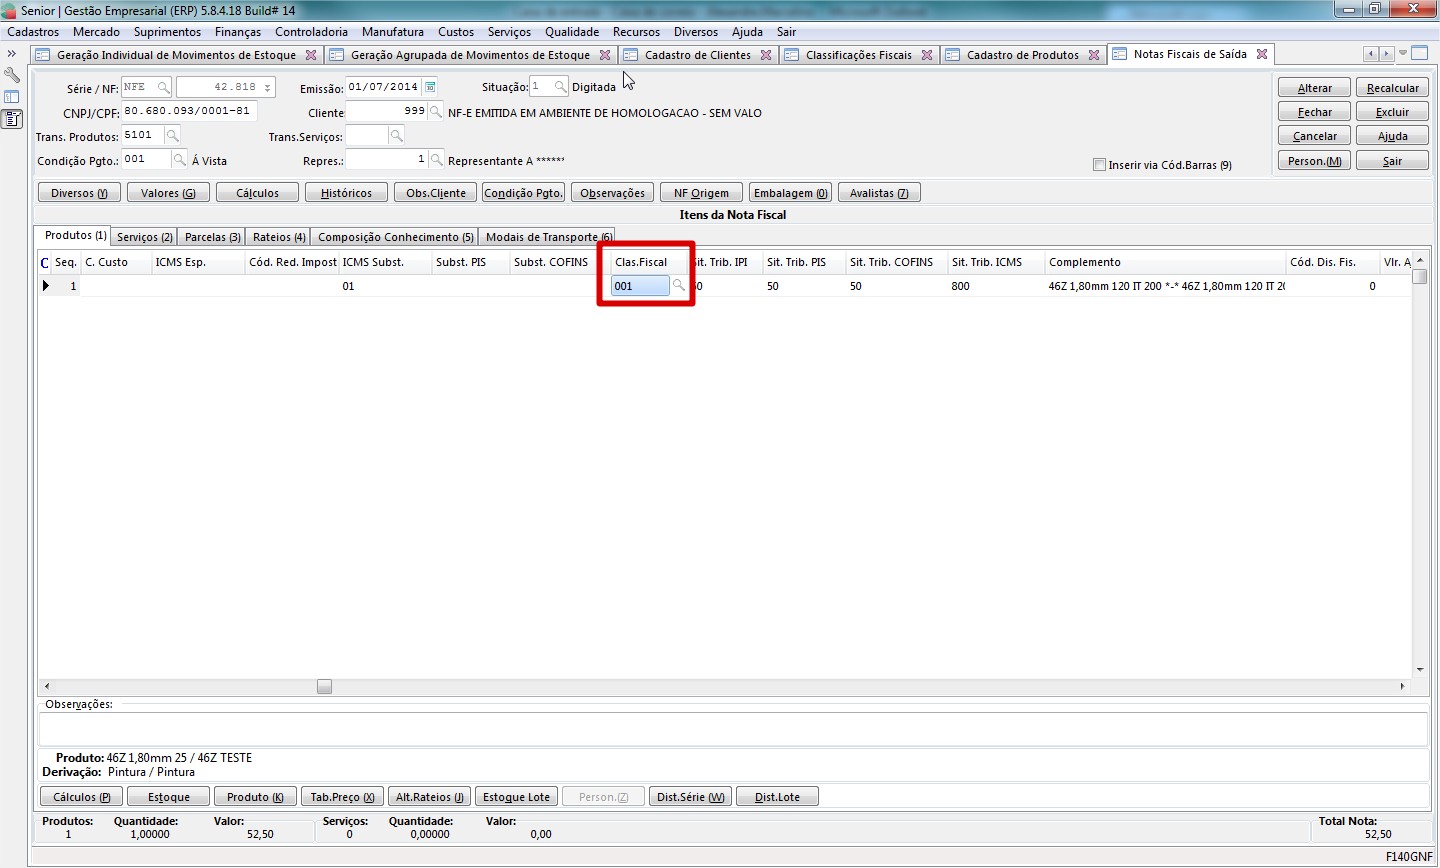
Task: Click the Emissão calendar picker icon
Action: coord(430,87)
